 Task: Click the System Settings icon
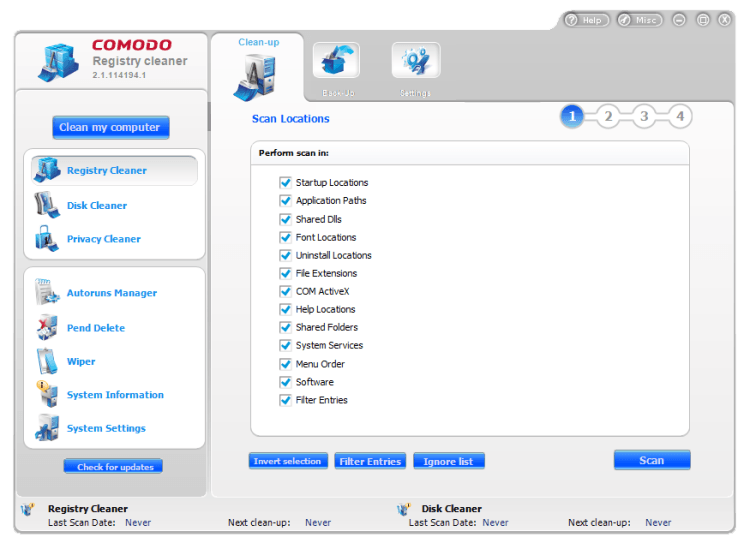pyautogui.click(x=47, y=428)
